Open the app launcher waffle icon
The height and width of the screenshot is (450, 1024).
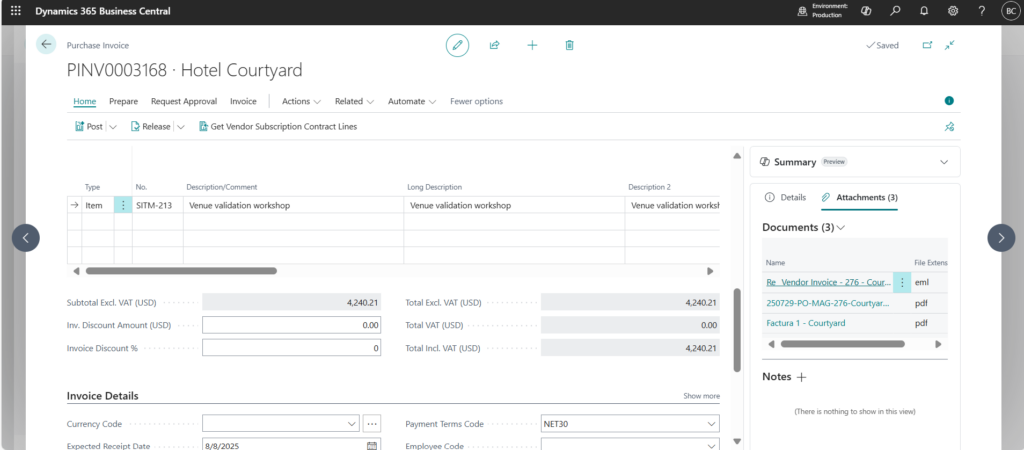(16, 11)
